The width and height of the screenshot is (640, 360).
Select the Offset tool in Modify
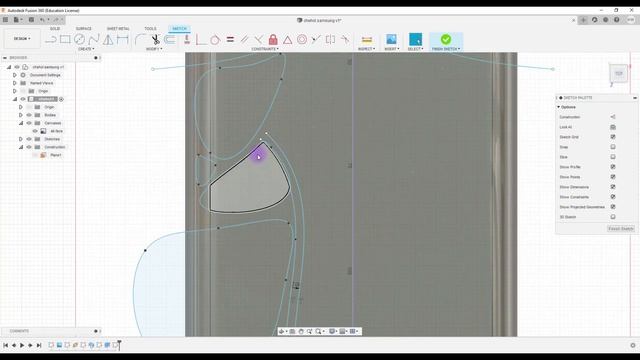click(170, 40)
